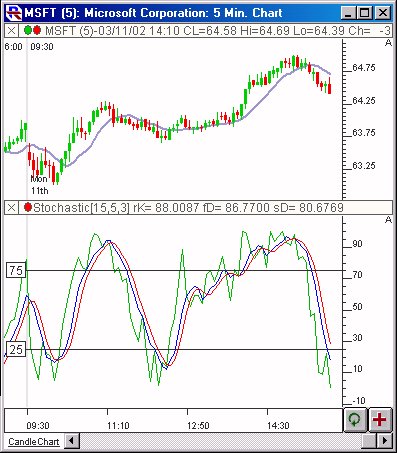Click the 12:50 label on time axis
This screenshot has height=453, width=397.
pos(198,426)
